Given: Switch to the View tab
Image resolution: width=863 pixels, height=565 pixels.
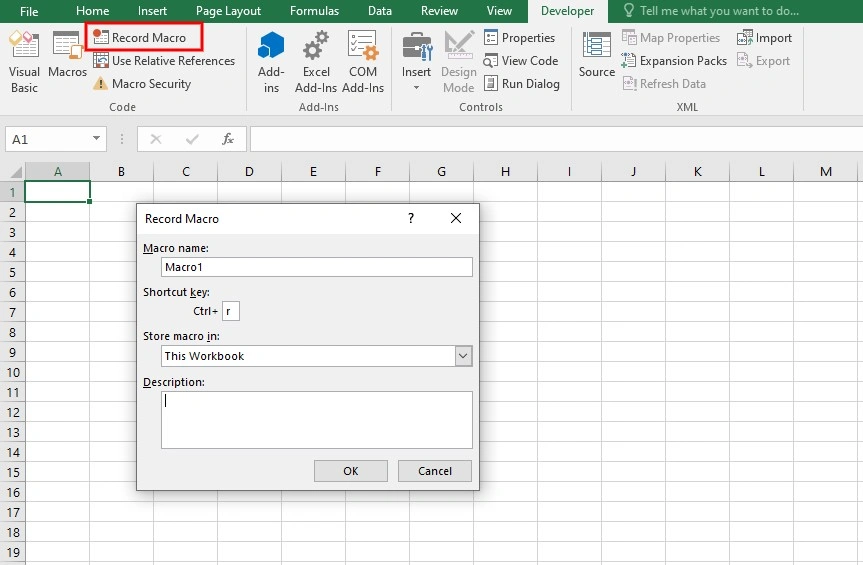Looking at the screenshot, I should (x=499, y=11).
